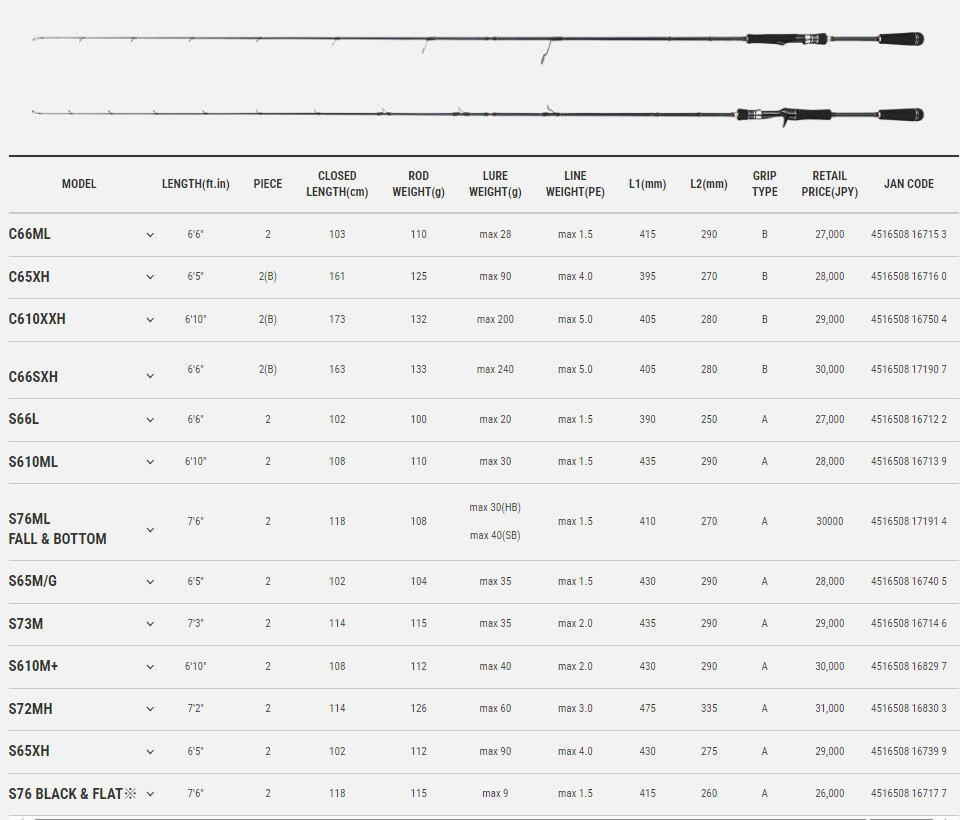
Task: Expand the S65M/G row arrow
Action: point(150,582)
